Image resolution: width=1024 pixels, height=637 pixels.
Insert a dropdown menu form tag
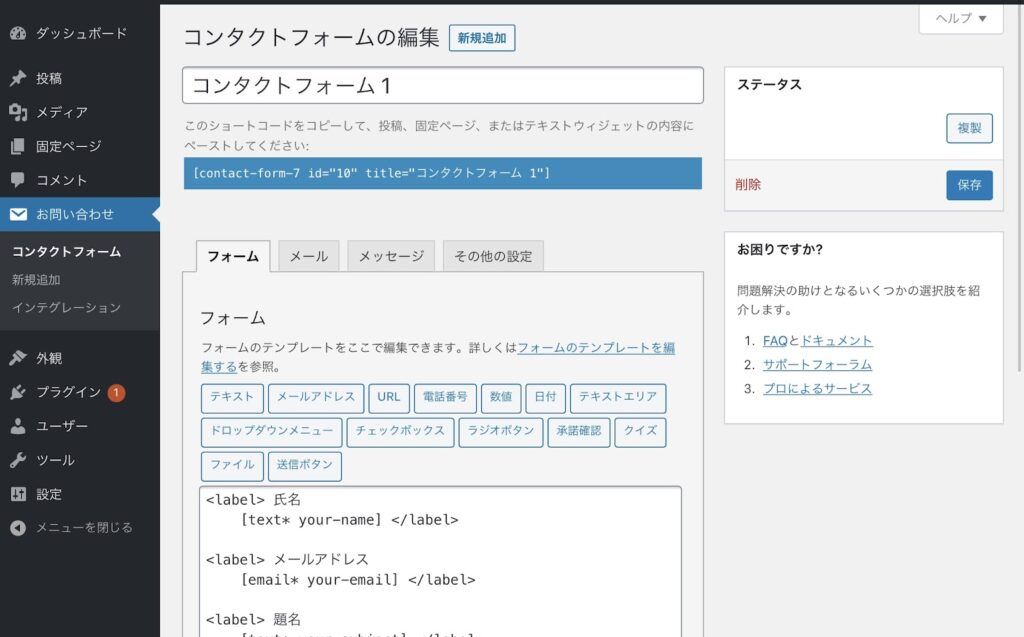[271, 432]
